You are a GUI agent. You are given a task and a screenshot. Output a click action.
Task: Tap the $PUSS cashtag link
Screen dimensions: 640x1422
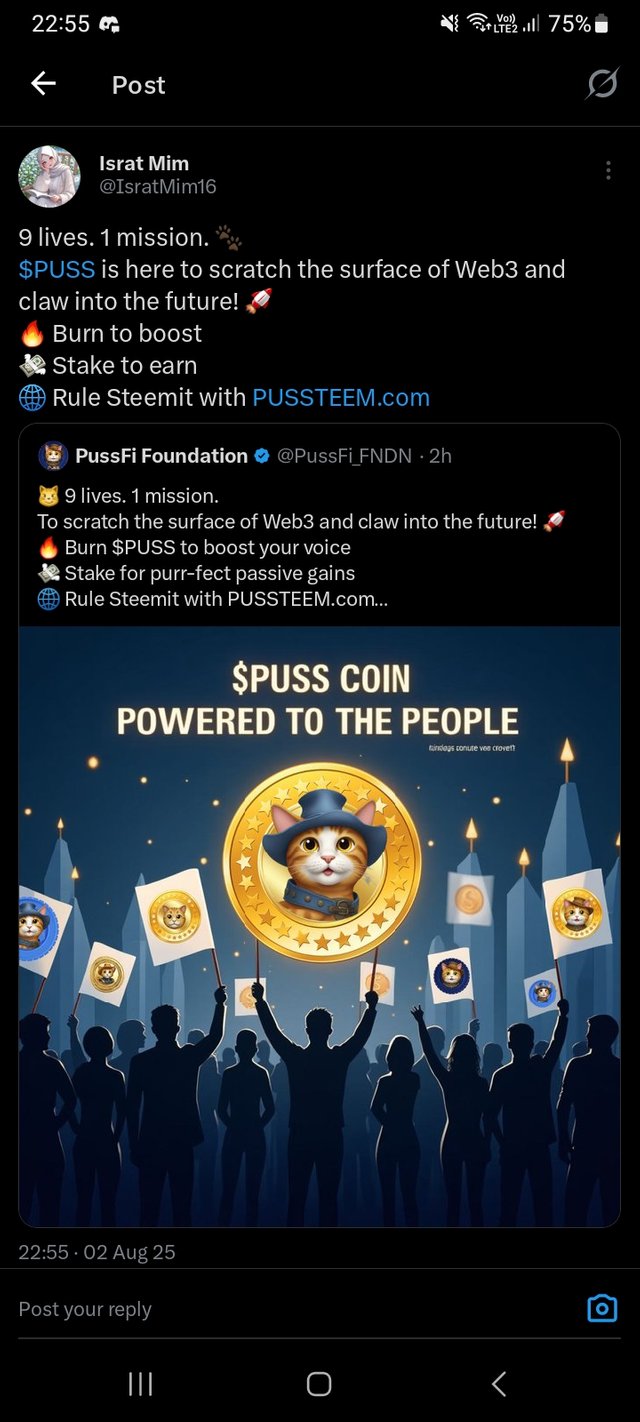click(x=57, y=269)
